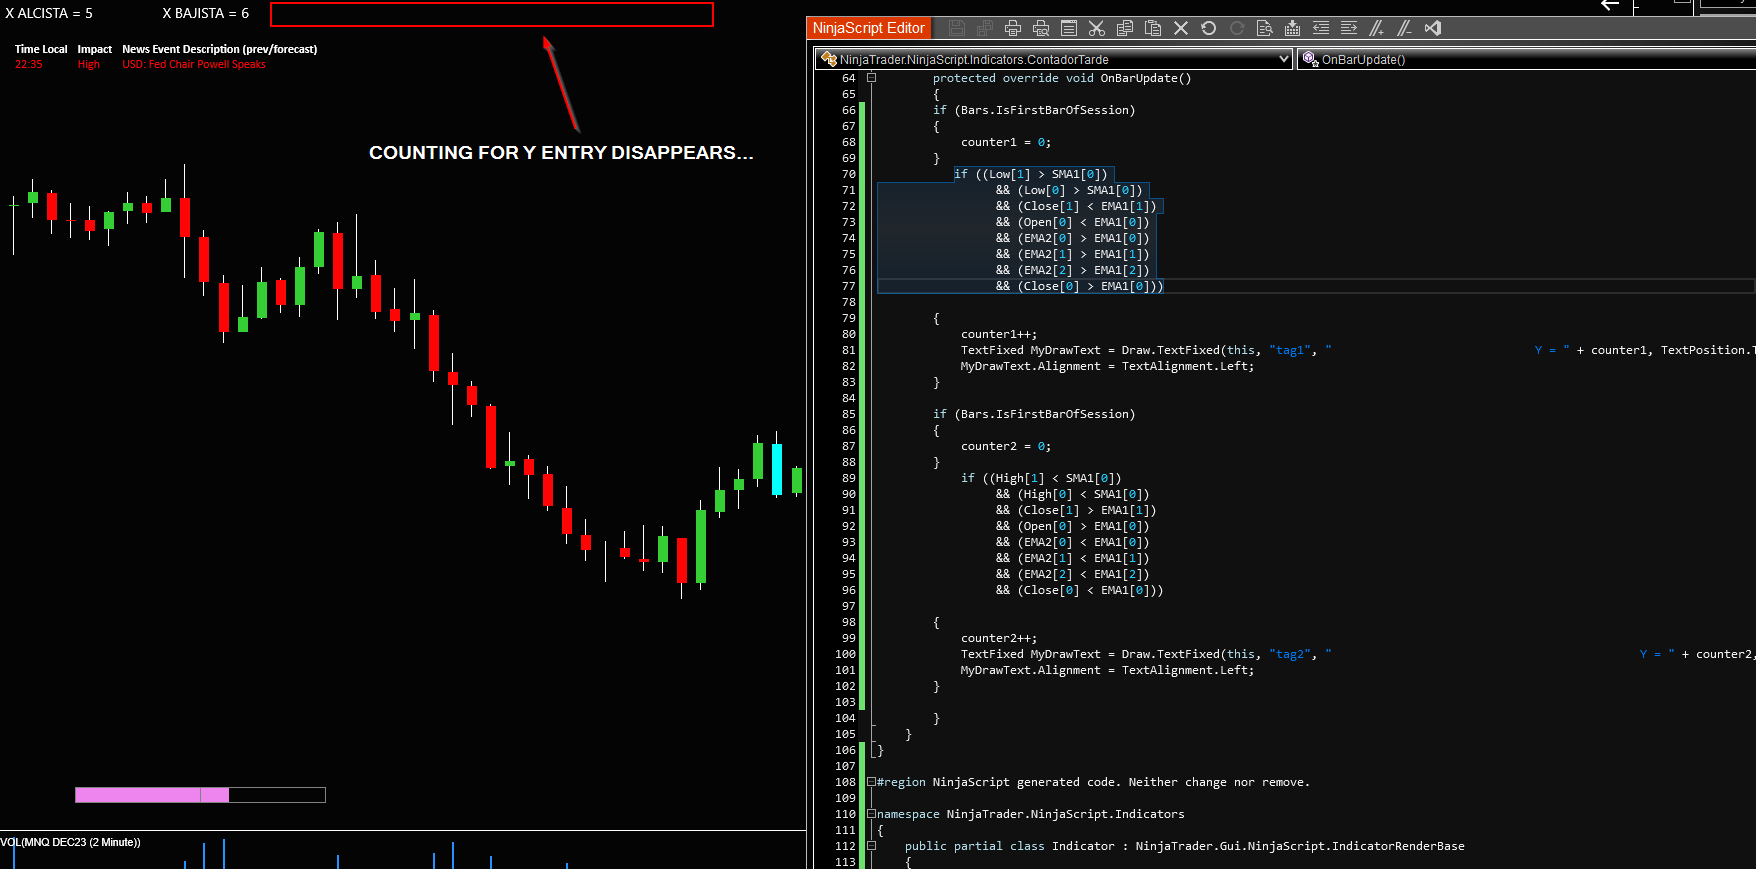Place cursor on the counter2++; line
Image resolution: width=1756 pixels, height=869 pixels.
pos(999,638)
